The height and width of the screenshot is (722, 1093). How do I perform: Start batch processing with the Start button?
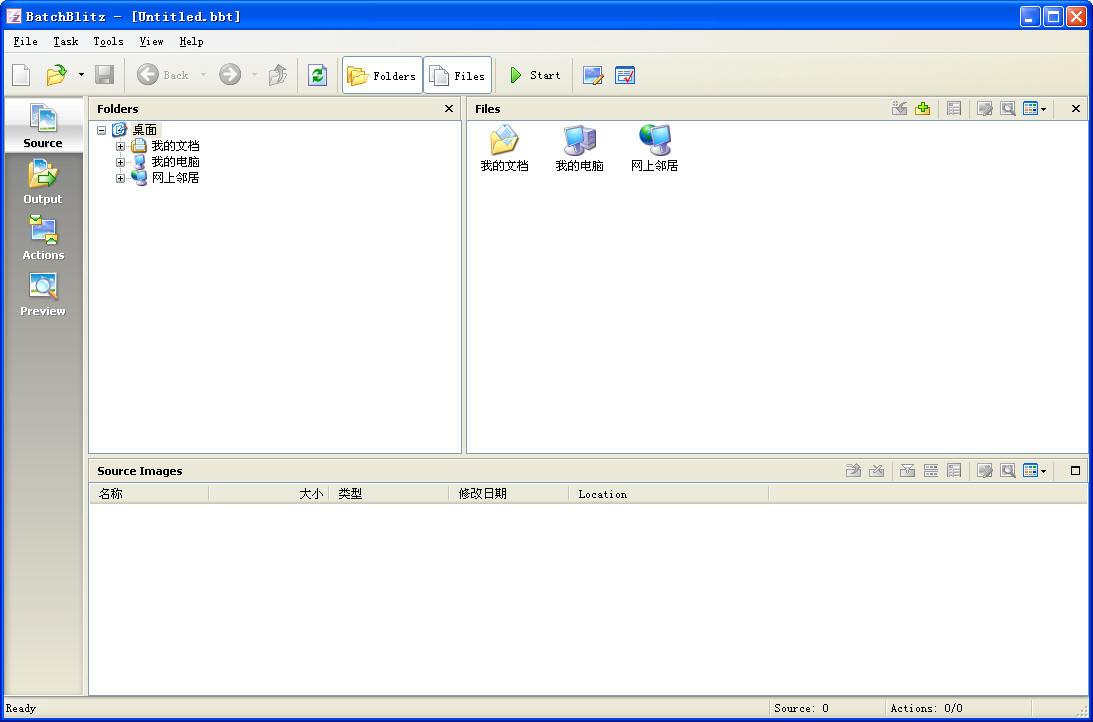pyautogui.click(x=535, y=75)
